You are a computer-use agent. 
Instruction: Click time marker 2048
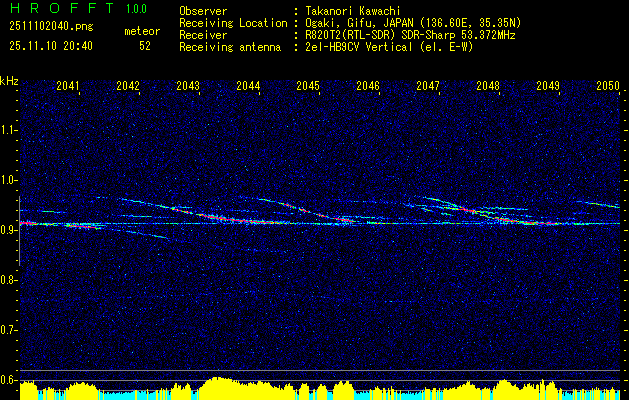click(488, 85)
